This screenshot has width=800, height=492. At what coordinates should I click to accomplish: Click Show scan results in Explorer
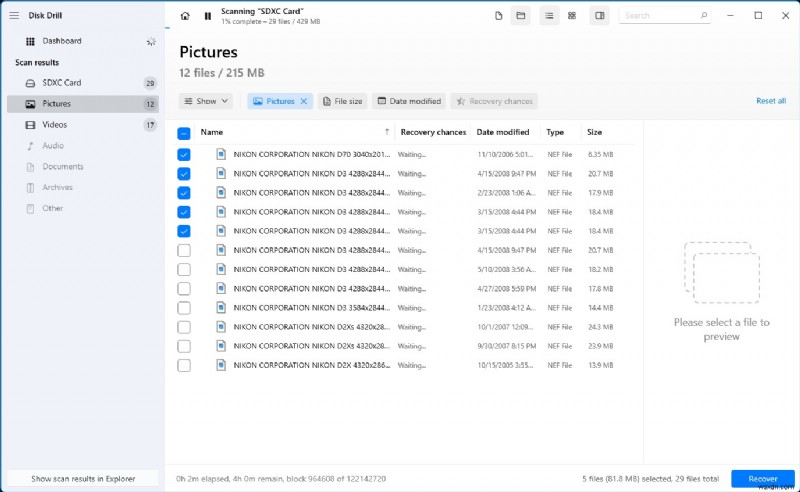click(83, 479)
